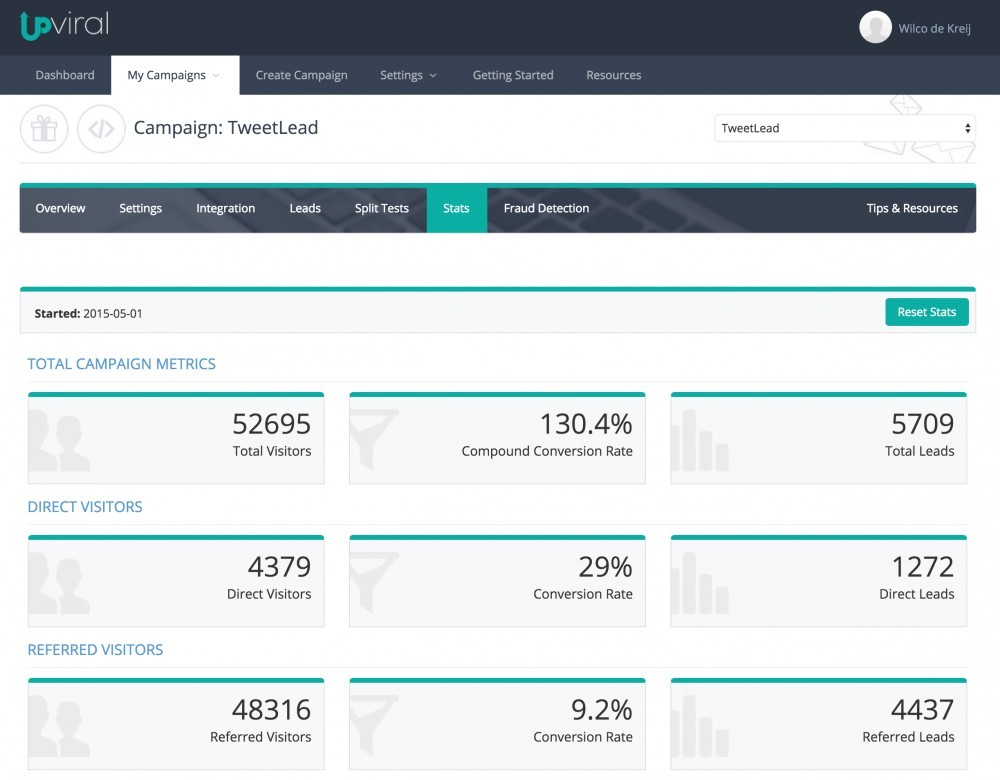Click the Total Campaign Metrics heading
The image size is (1000, 780).
point(122,364)
